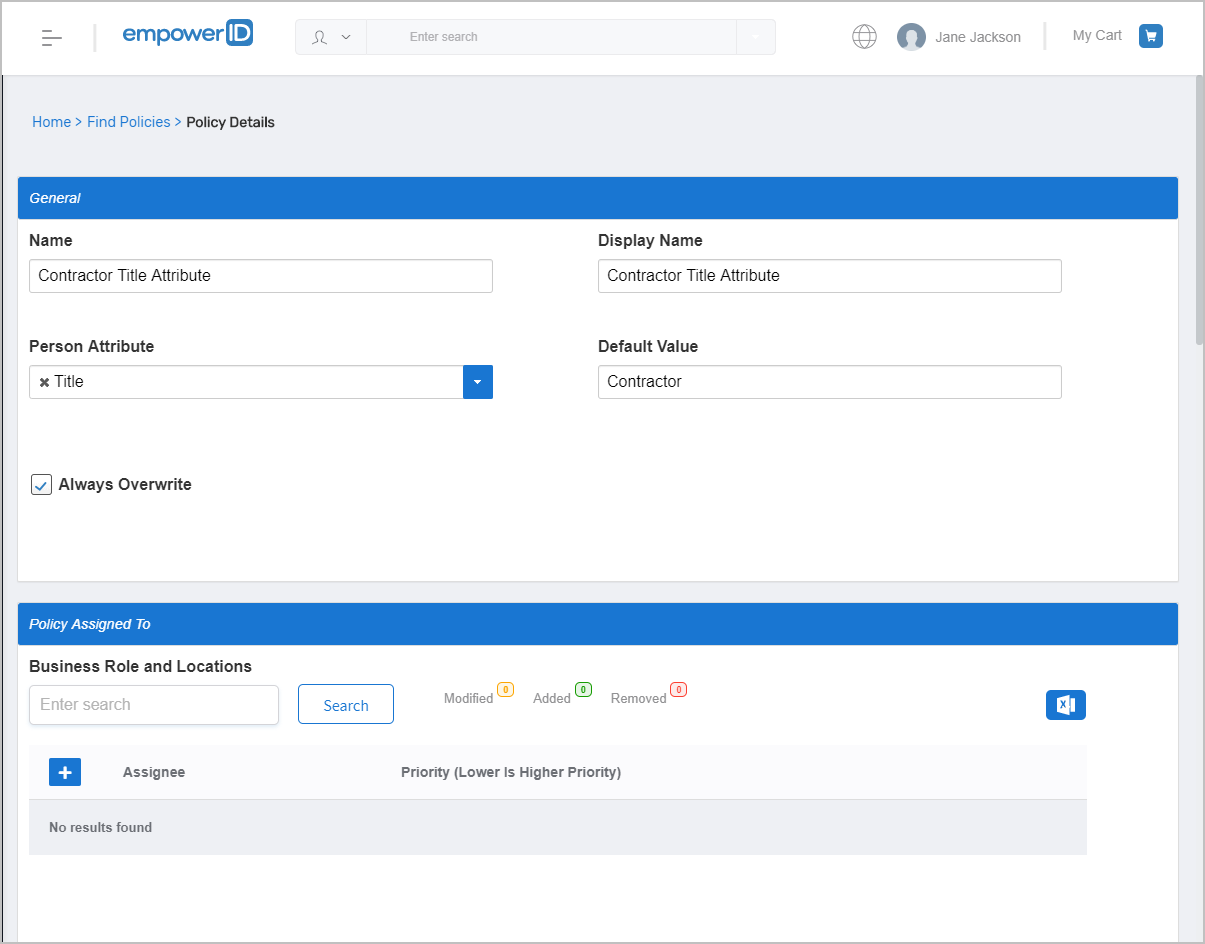Click Jane Jackson's profile avatar

click(x=911, y=37)
